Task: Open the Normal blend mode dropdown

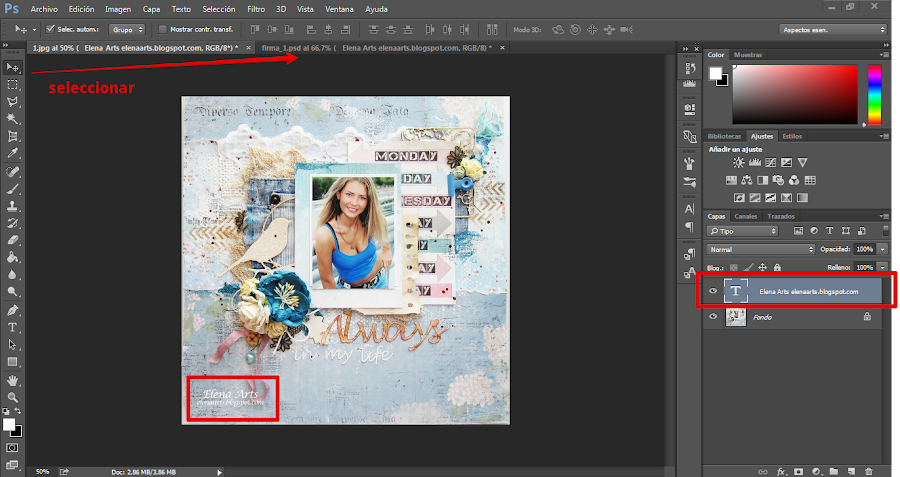Action: pos(761,249)
